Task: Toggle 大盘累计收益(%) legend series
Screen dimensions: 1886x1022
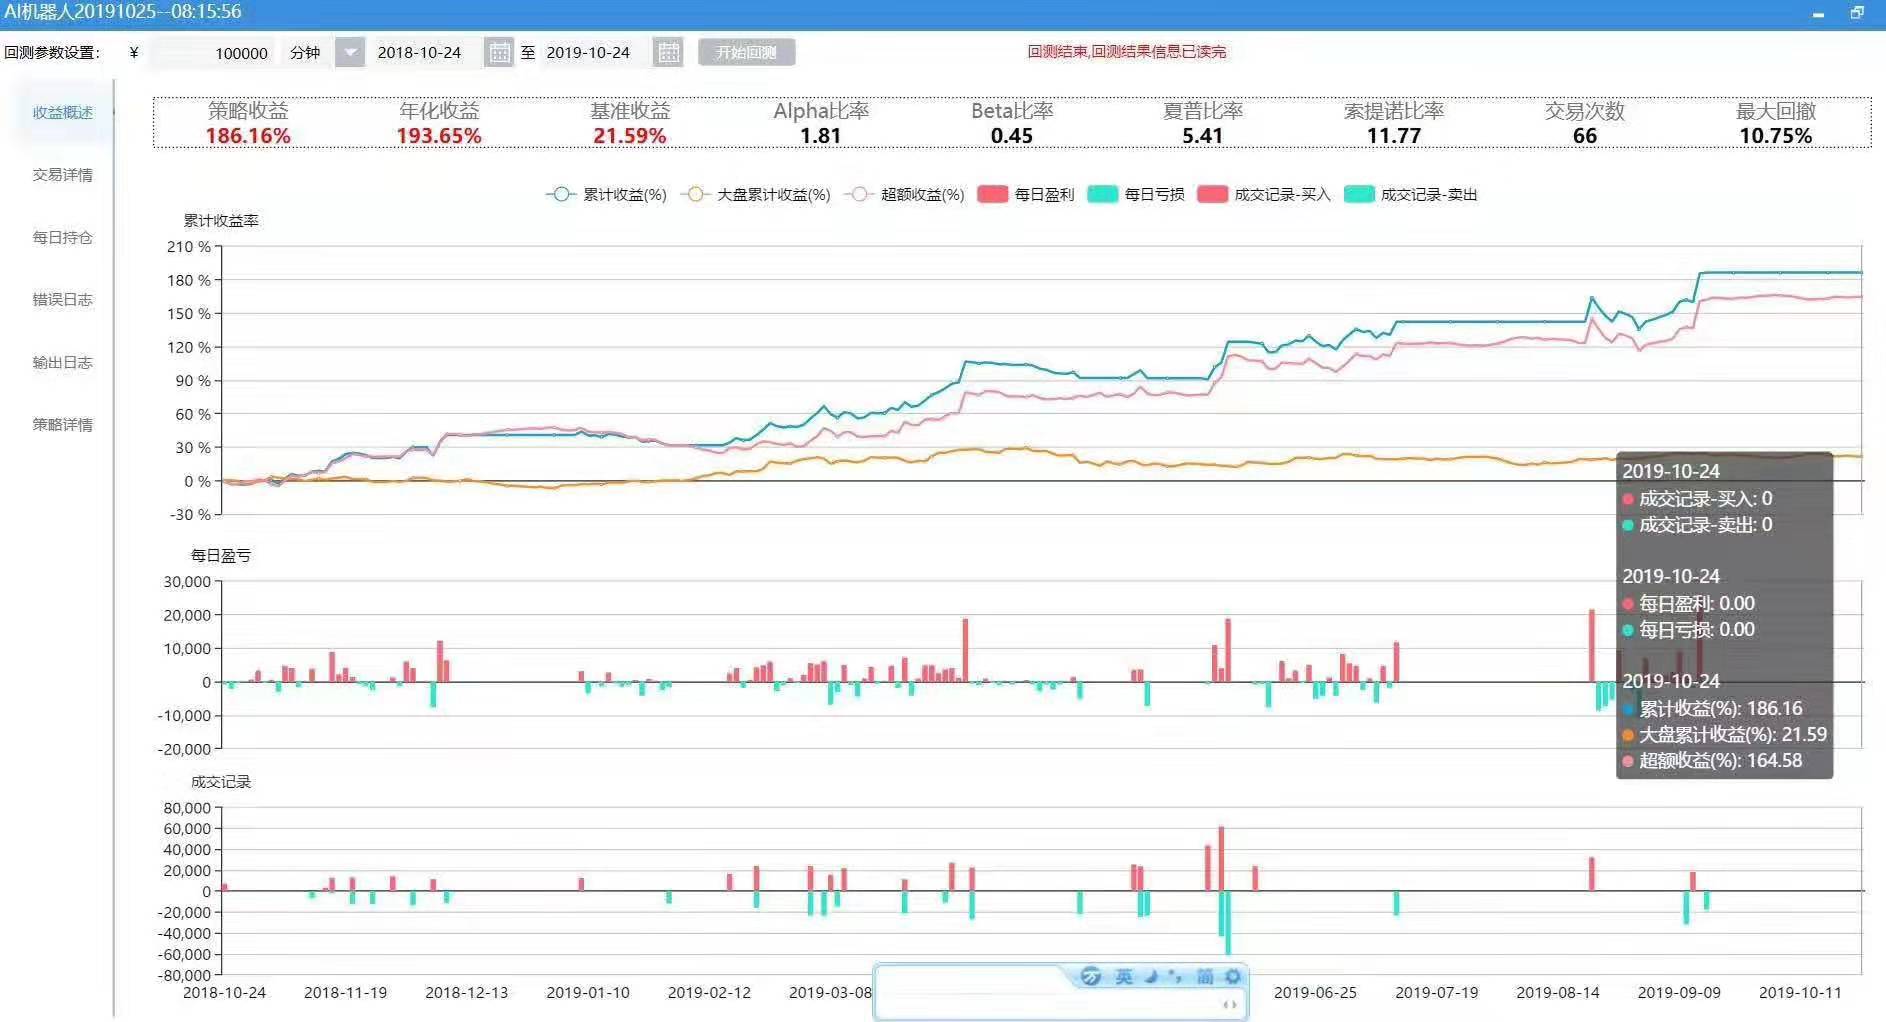Action: tap(756, 194)
